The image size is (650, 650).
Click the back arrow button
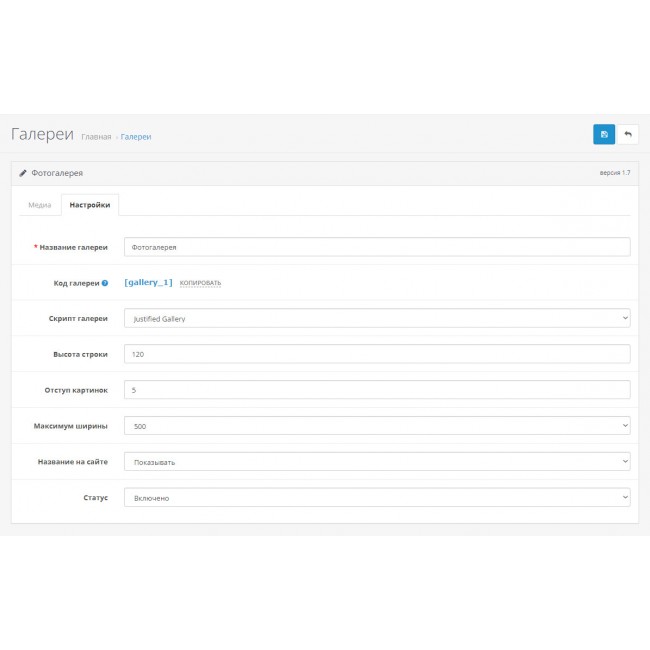pyautogui.click(x=628, y=134)
